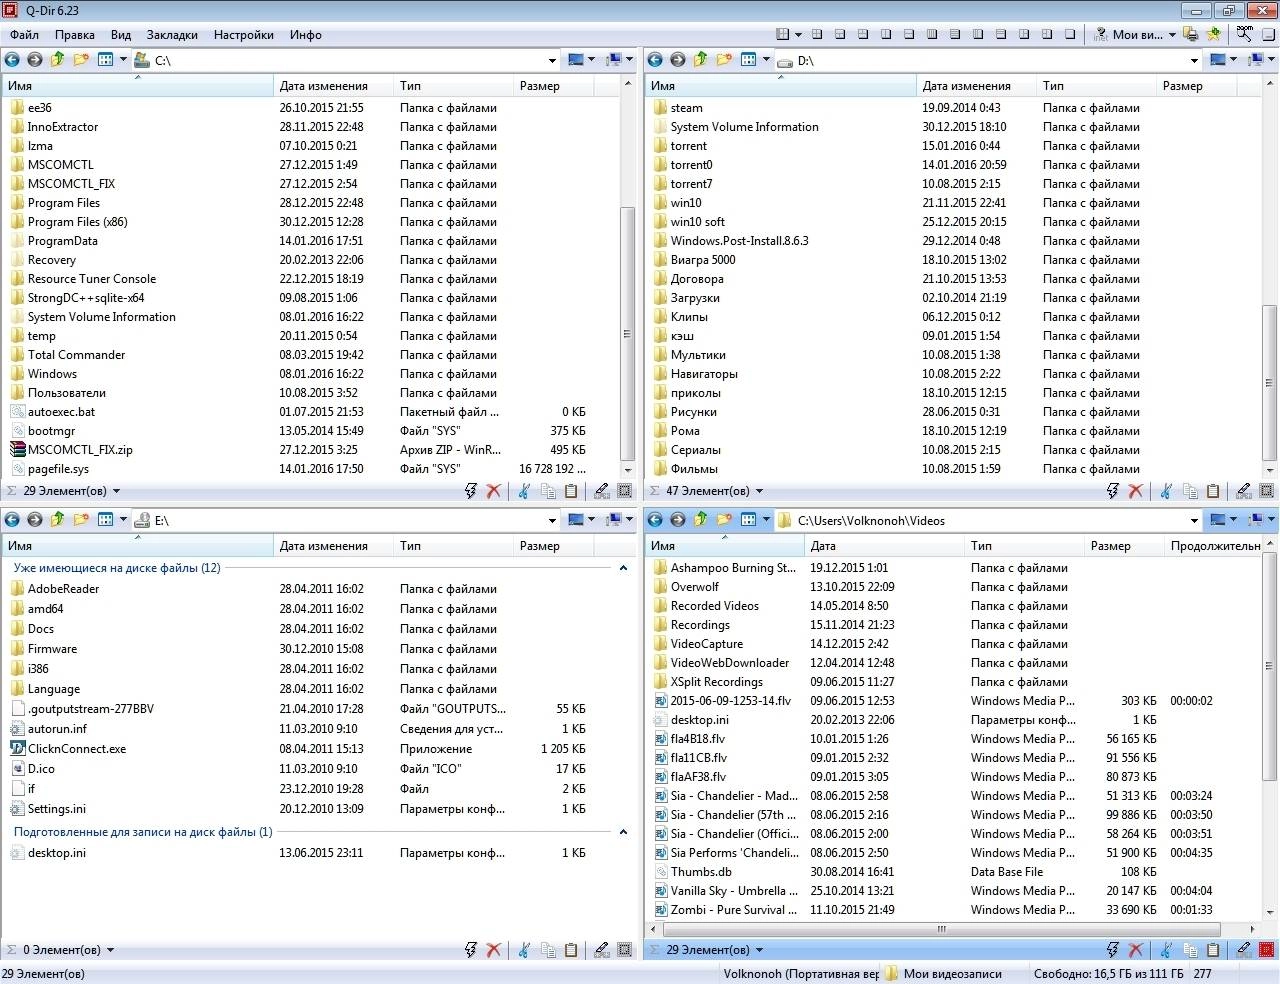Open the Инфо menu
The image size is (1280, 984).
306,34
